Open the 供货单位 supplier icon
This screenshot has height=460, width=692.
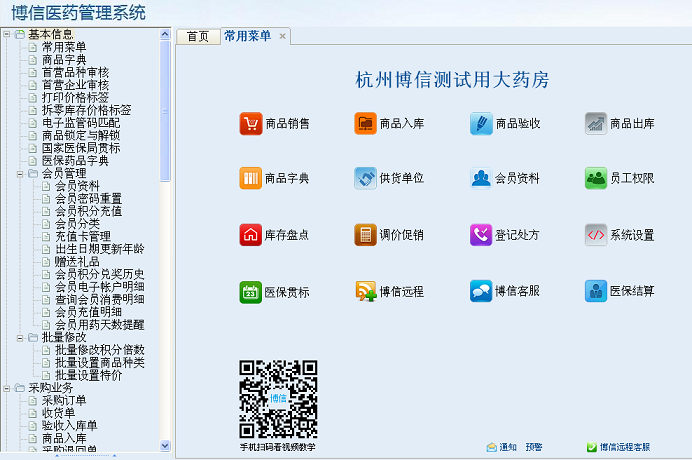pyautogui.click(x=365, y=179)
